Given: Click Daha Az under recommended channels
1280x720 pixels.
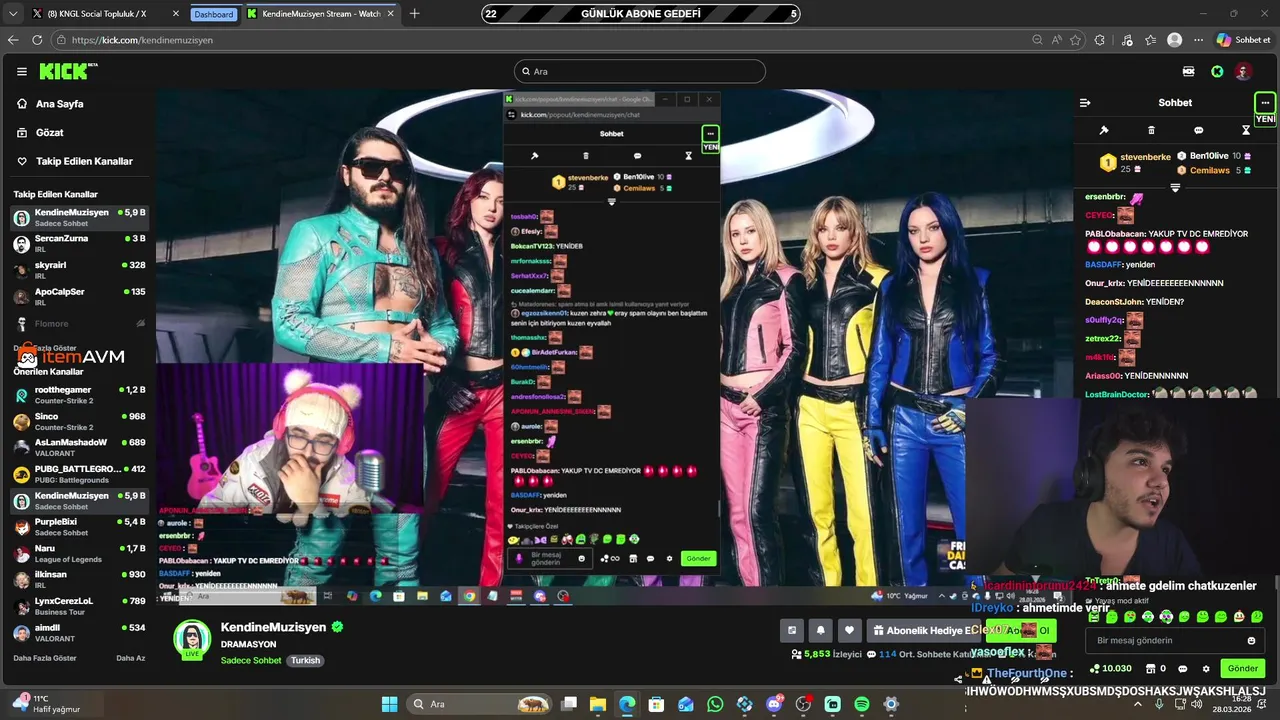Looking at the screenshot, I should 130,658.
